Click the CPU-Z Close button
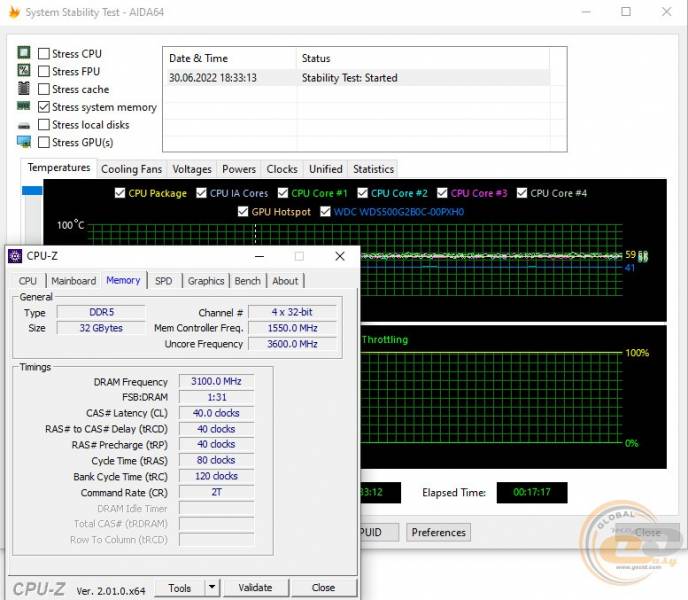This screenshot has width=688, height=600. (x=324, y=588)
